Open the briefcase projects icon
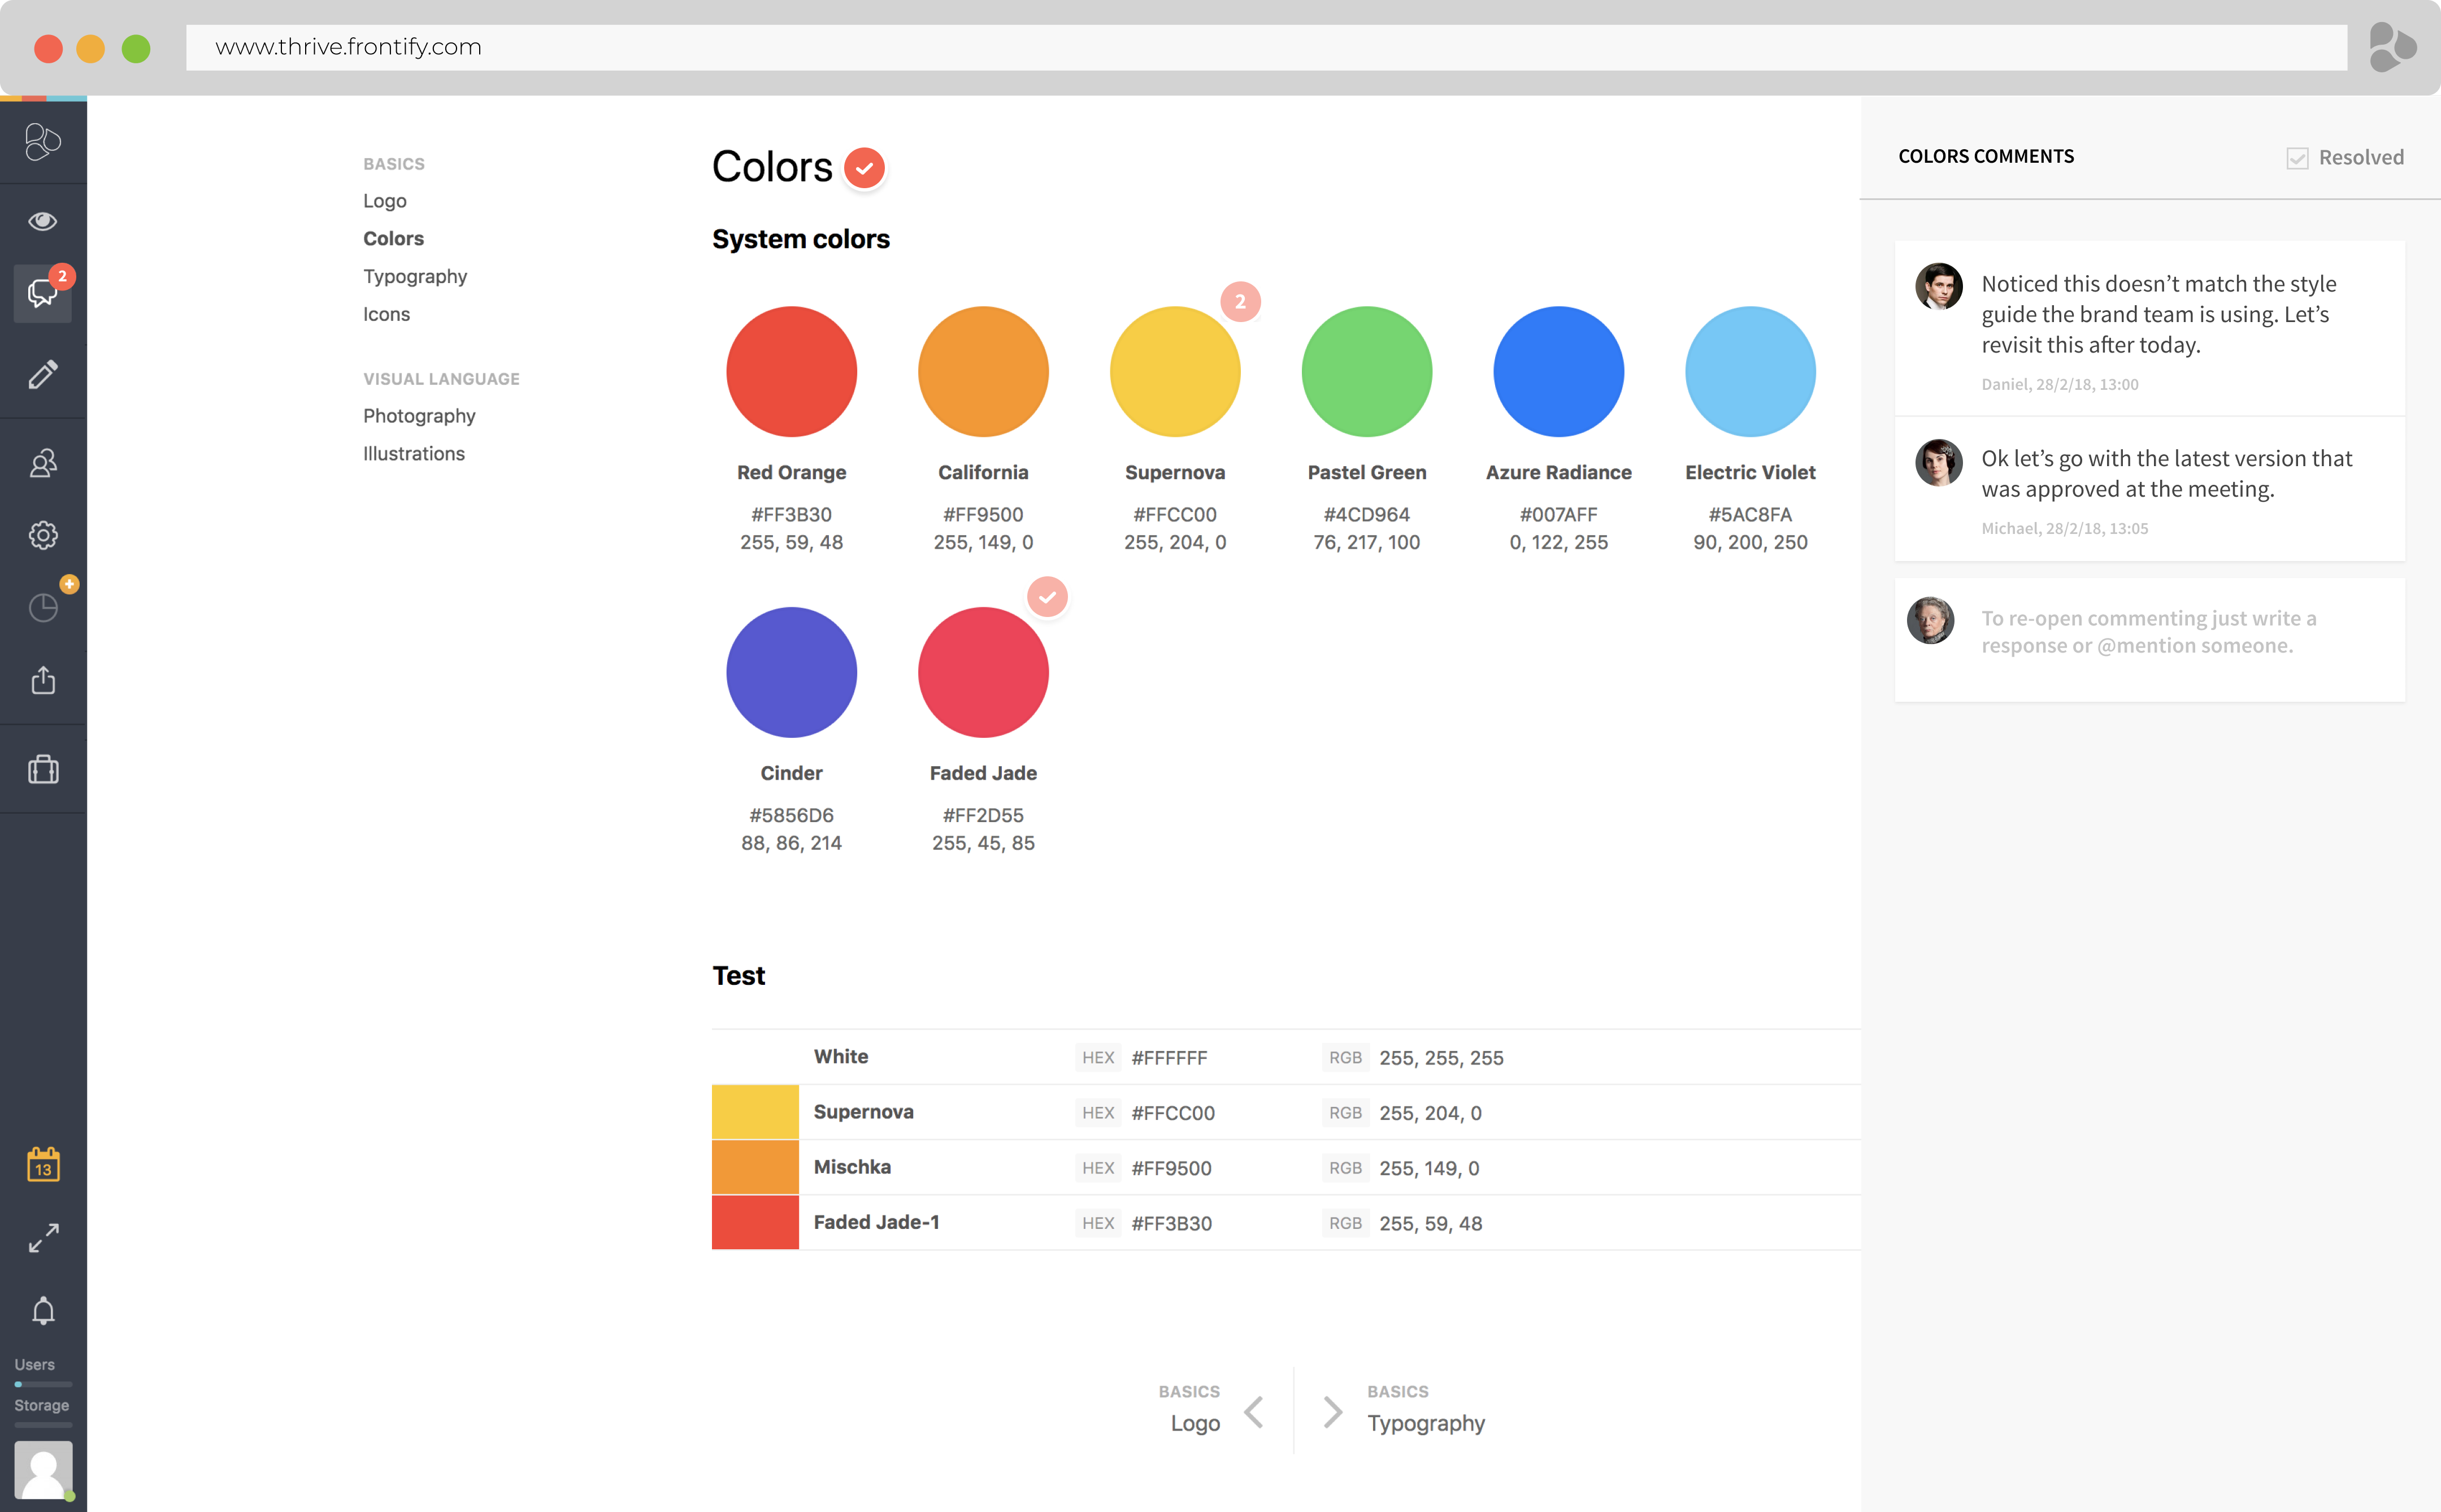This screenshot has height=1512, width=2441. (43, 769)
